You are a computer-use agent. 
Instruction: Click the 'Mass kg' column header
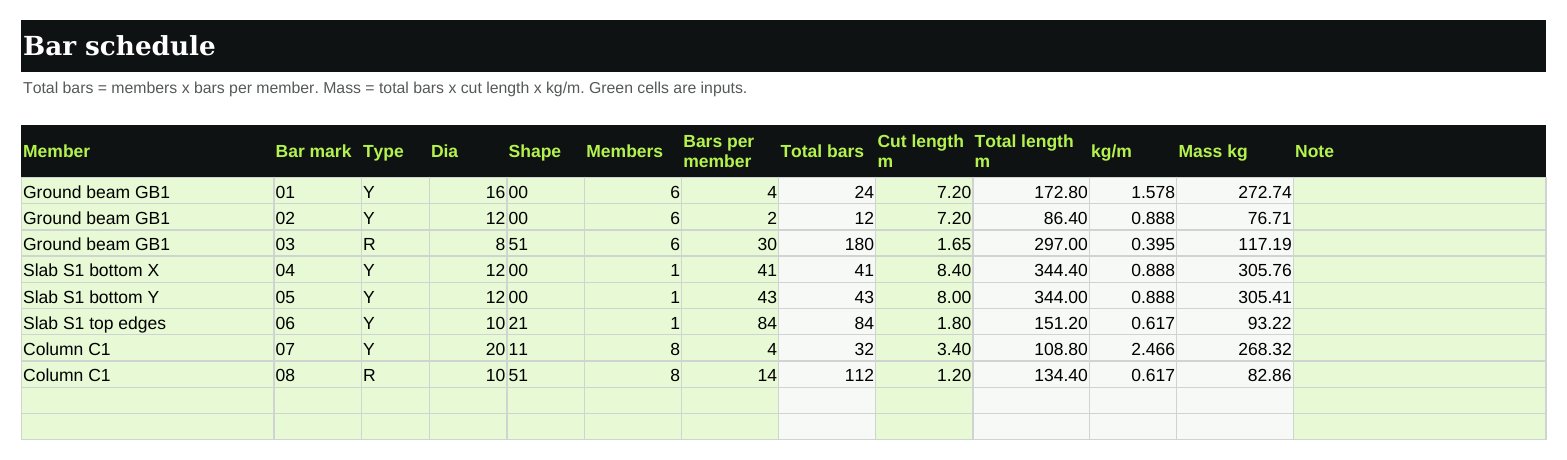pos(1235,152)
